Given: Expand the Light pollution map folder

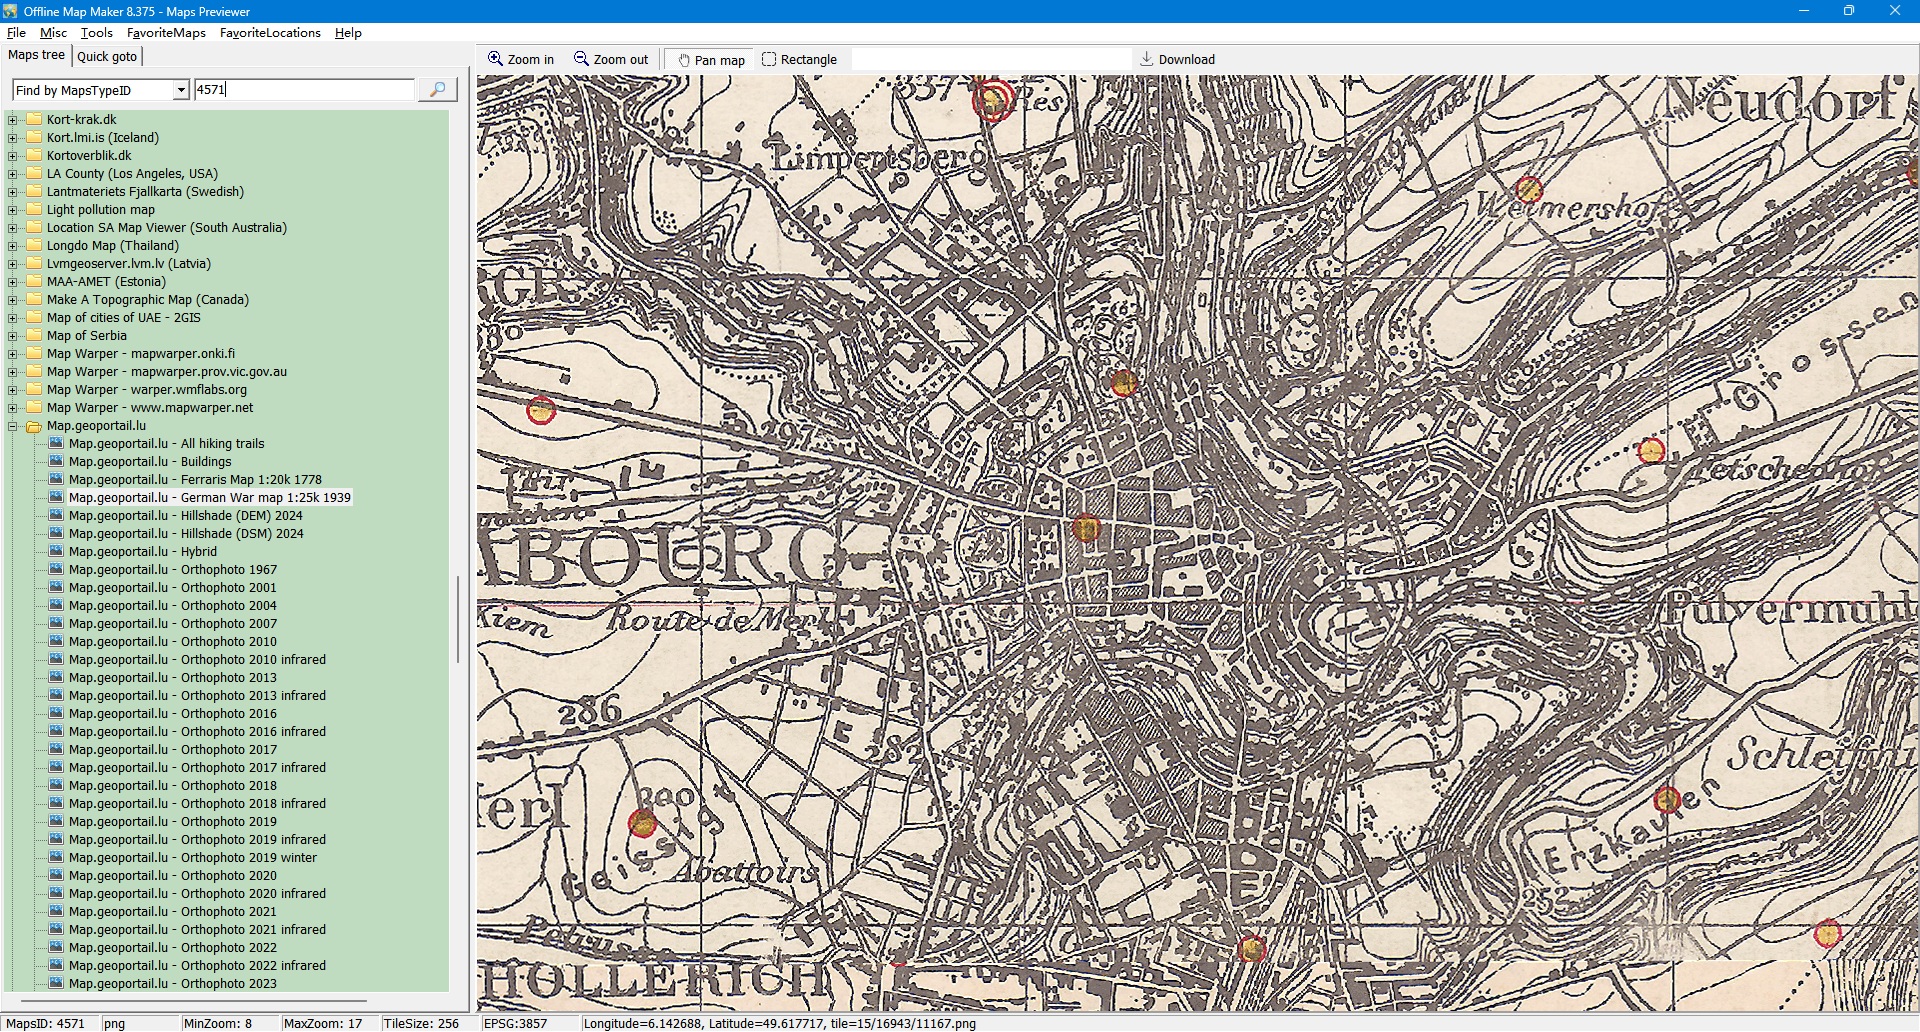Looking at the screenshot, I should pyautogui.click(x=13, y=210).
